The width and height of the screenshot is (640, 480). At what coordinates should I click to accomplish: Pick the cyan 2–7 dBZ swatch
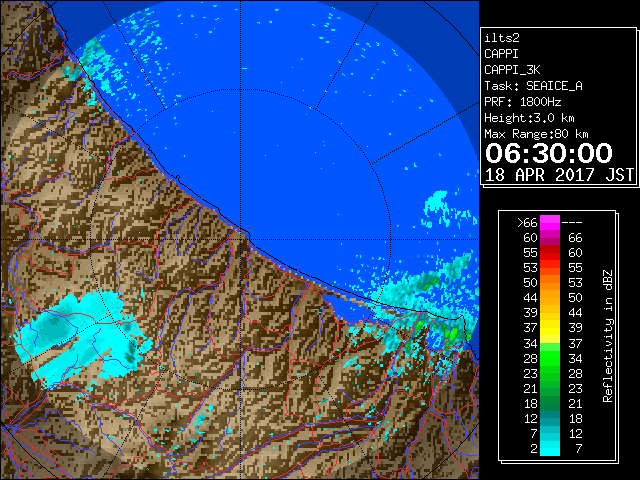click(550, 448)
